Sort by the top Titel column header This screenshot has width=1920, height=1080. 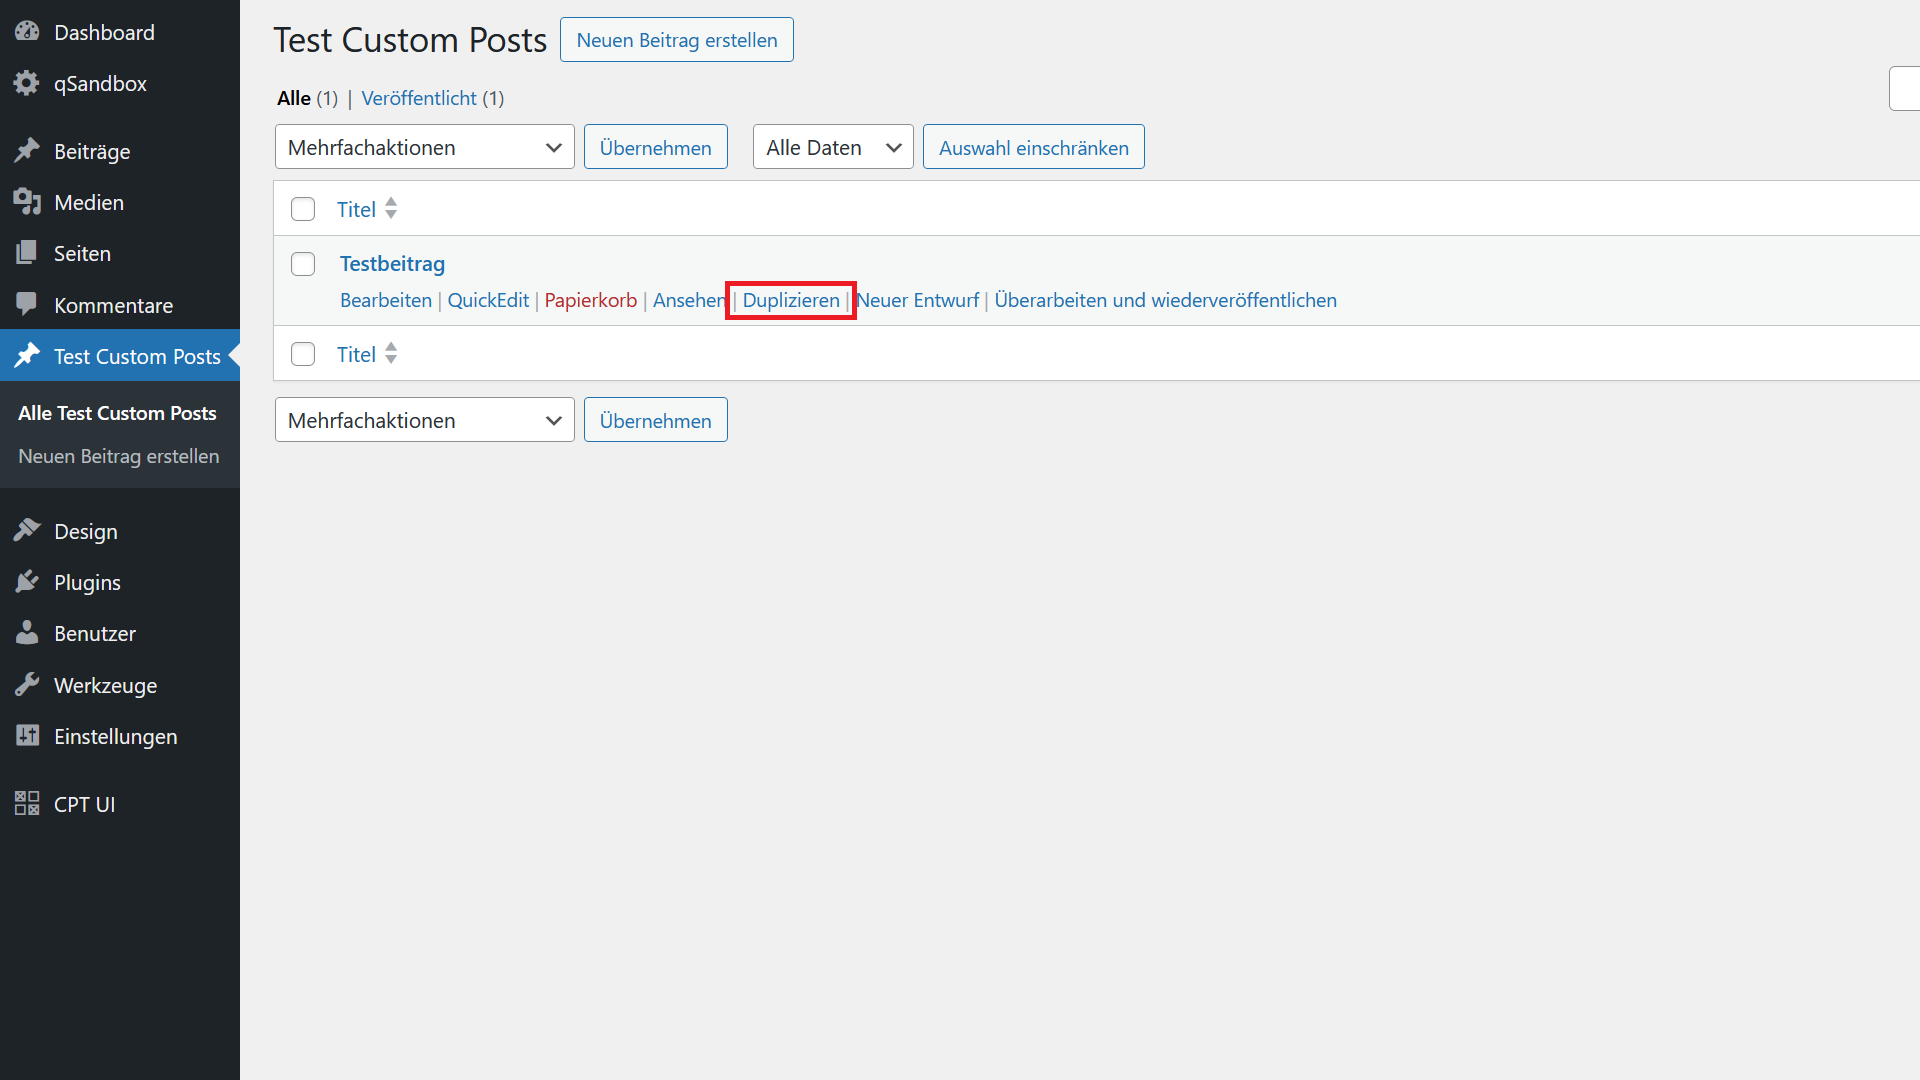356,209
